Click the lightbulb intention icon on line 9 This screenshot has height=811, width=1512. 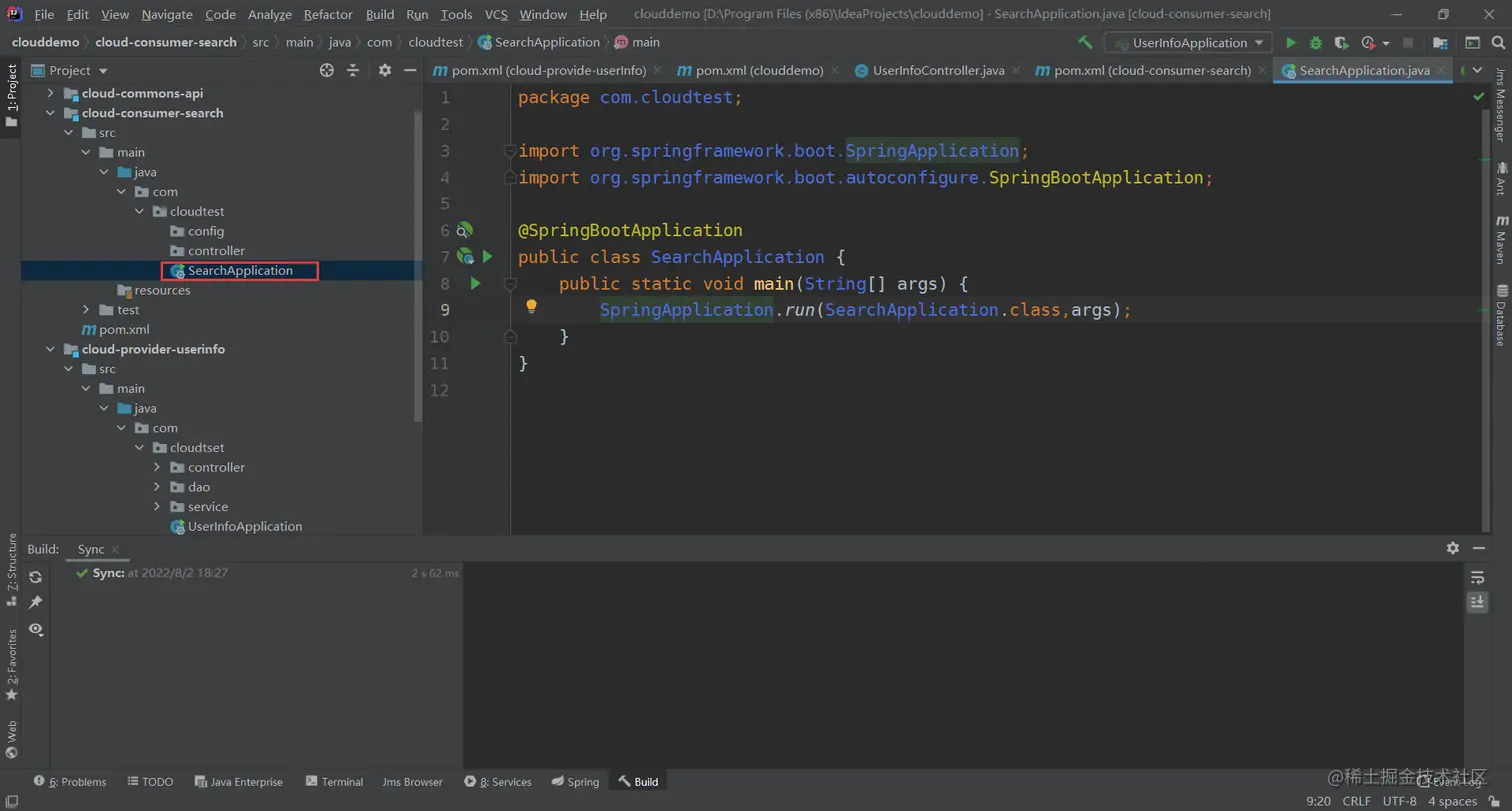pyautogui.click(x=532, y=307)
